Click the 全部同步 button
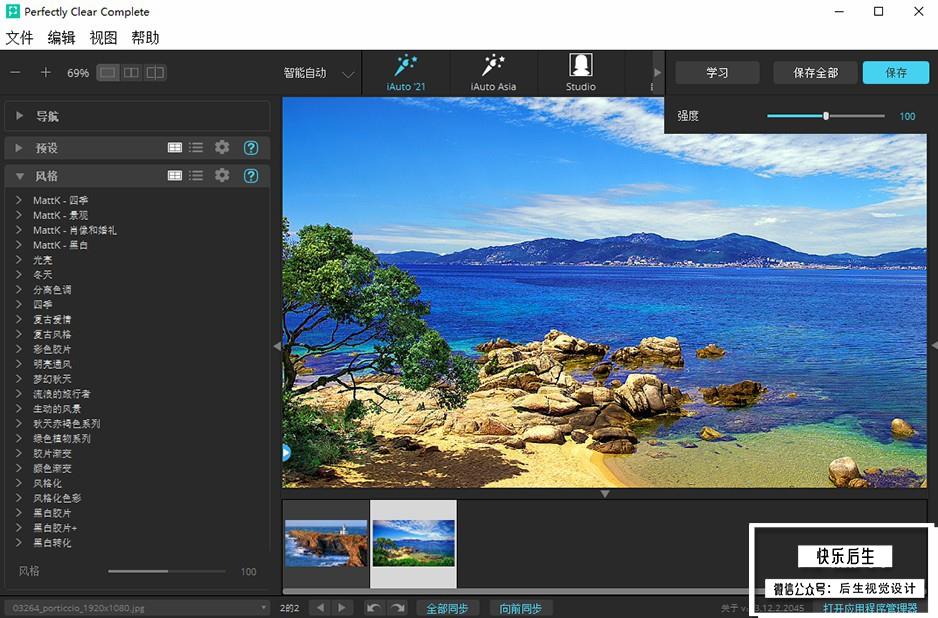This screenshot has height=618, width=938. point(447,608)
